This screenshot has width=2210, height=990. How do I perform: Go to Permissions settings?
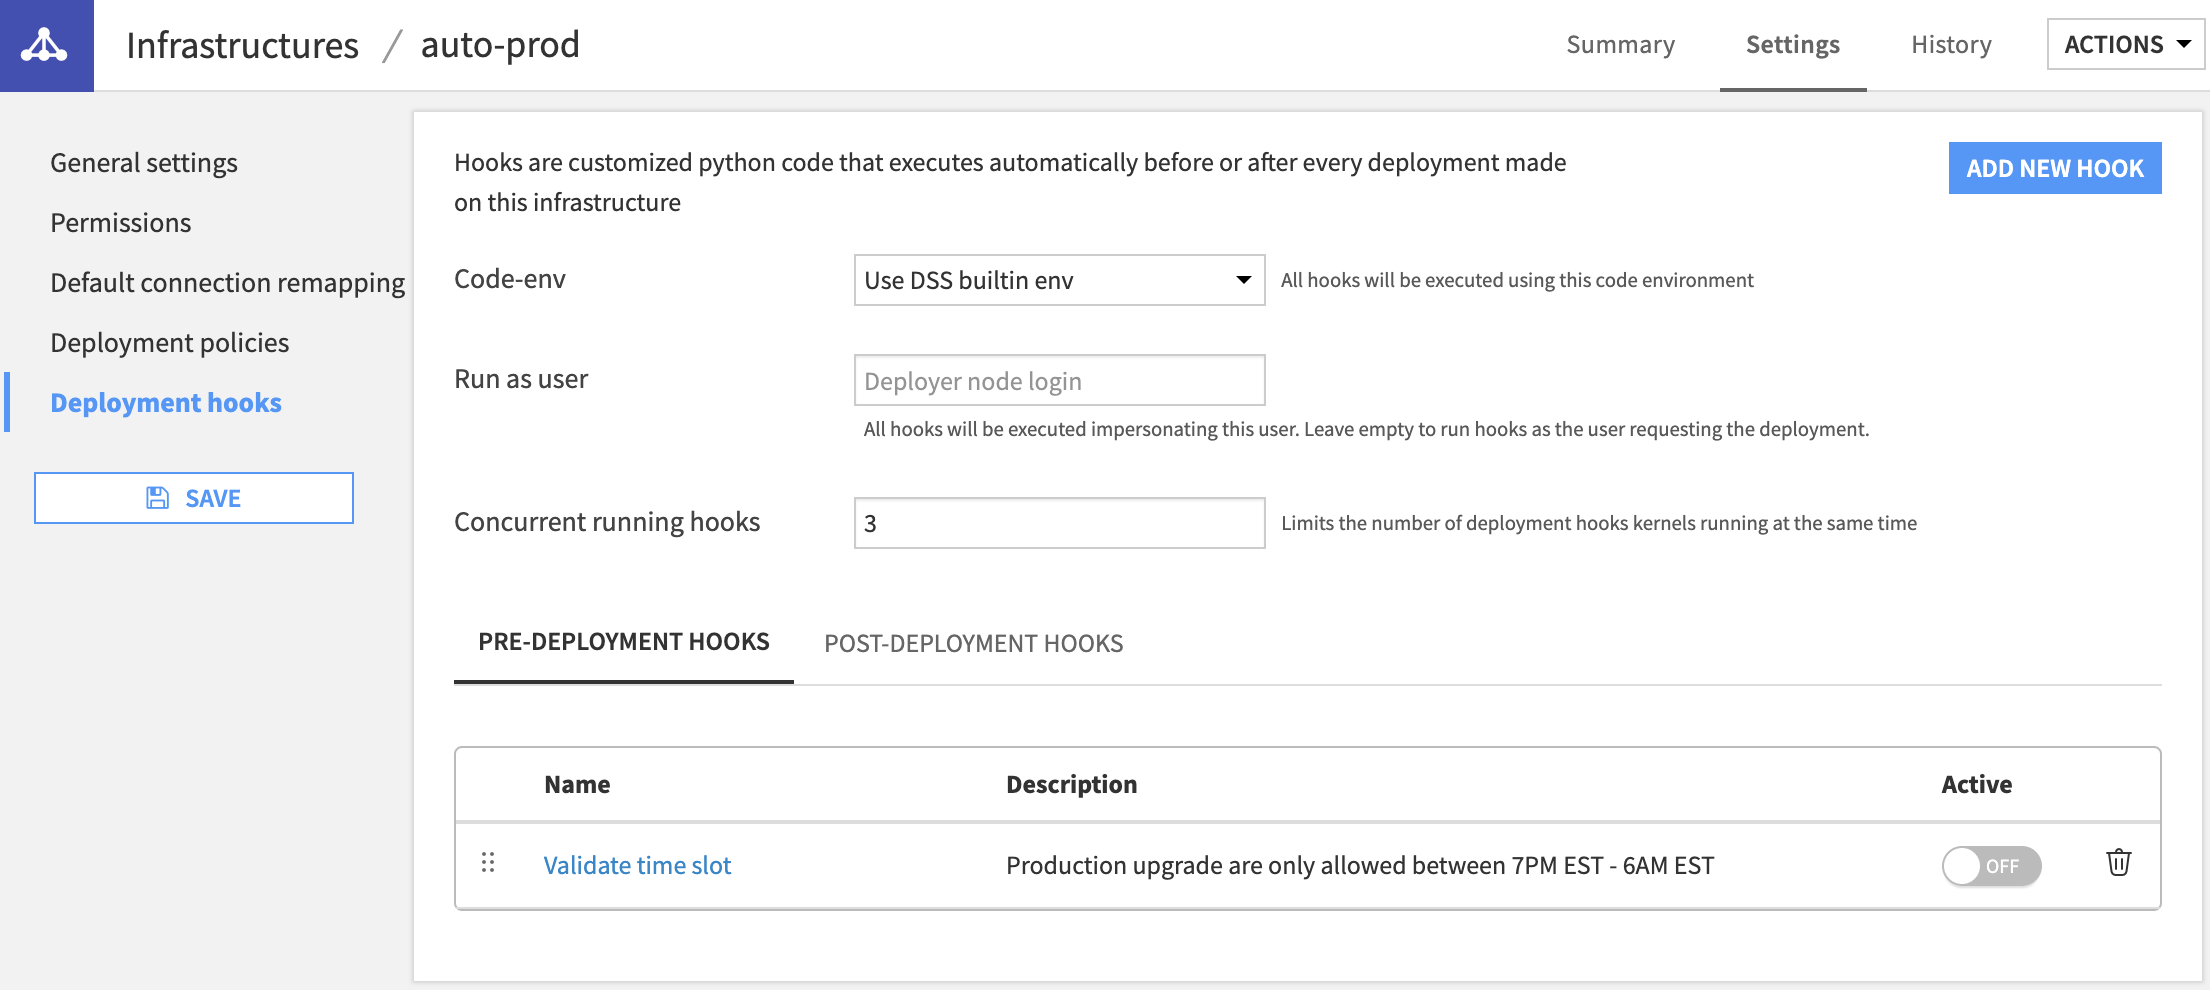coord(121,223)
